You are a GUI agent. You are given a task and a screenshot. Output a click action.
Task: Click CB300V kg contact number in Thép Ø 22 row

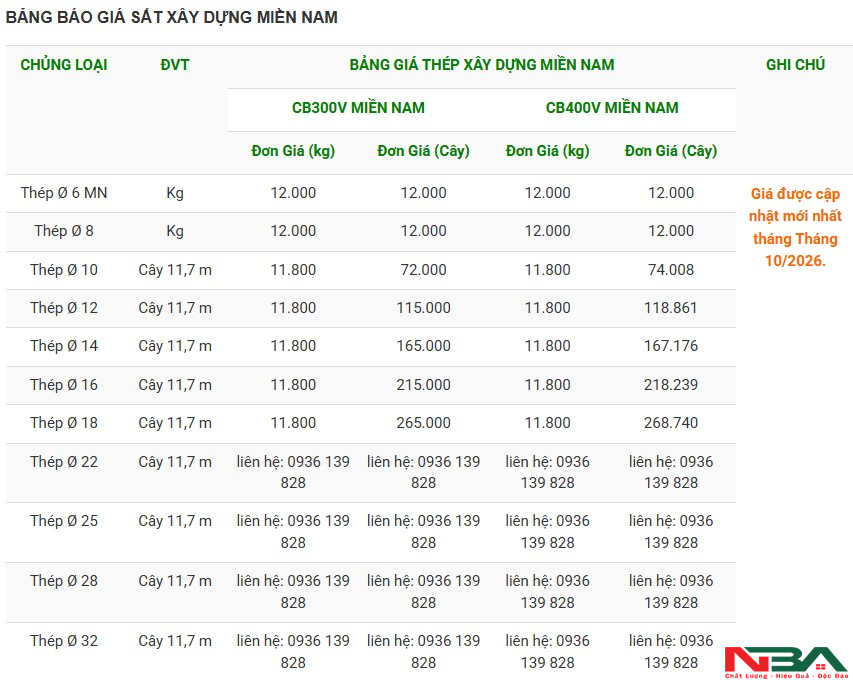(293, 472)
